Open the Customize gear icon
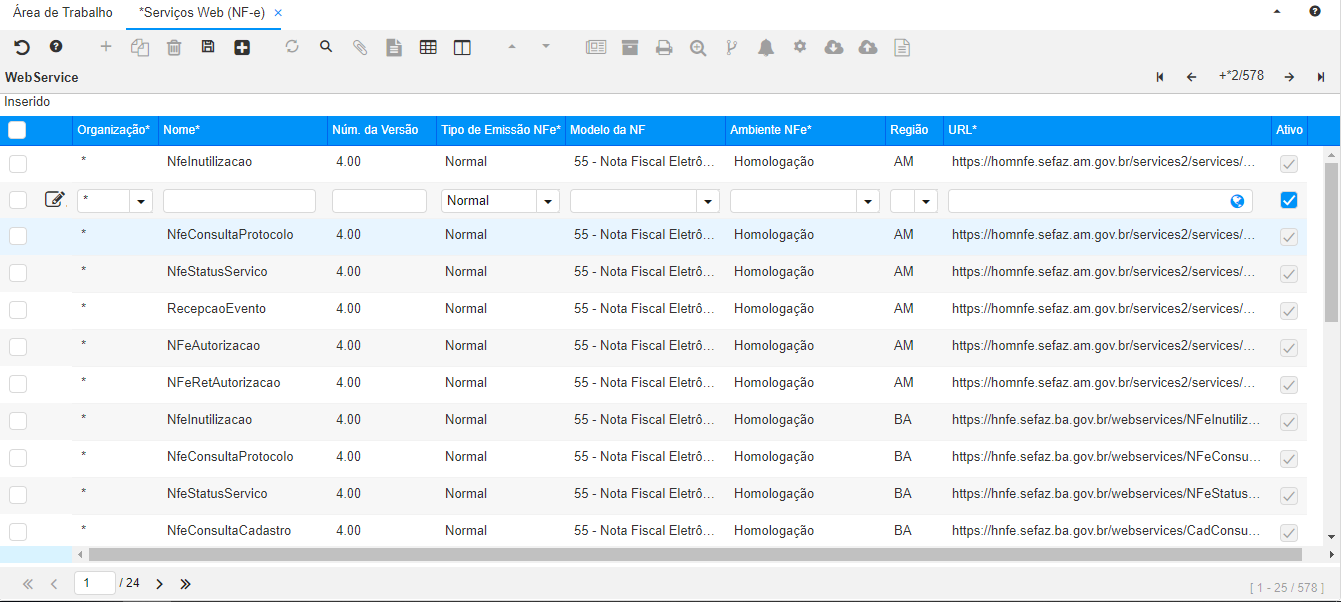This screenshot has width=1341, height=602. (x=800, y=47)
